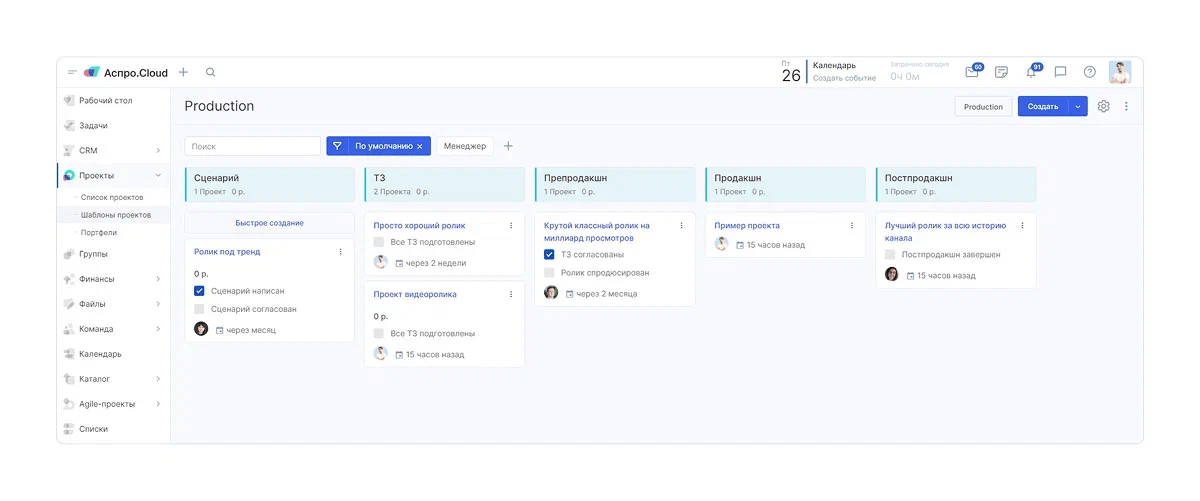
Task: Click the search magnifier icon in header
Action: click(x=210, y=72)
